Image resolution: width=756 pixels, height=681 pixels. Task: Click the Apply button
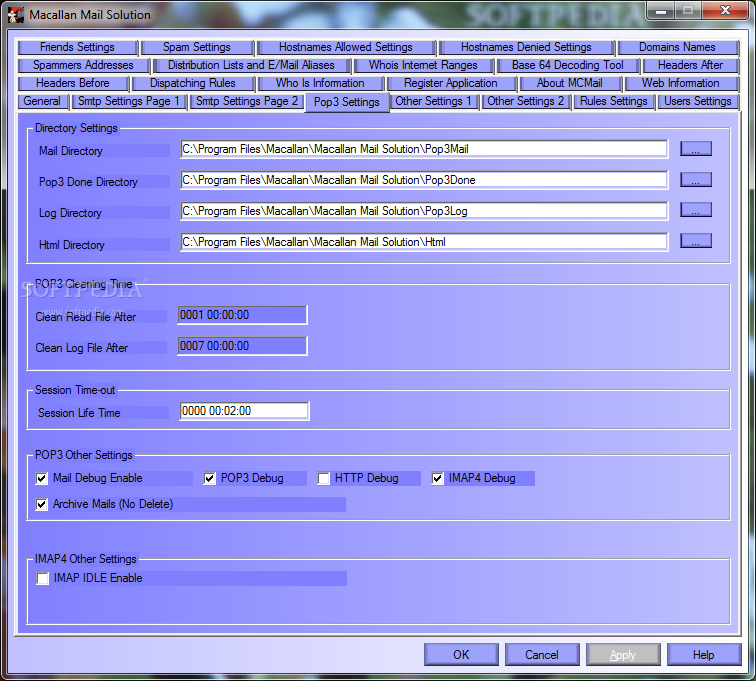[x=623, y=654]
